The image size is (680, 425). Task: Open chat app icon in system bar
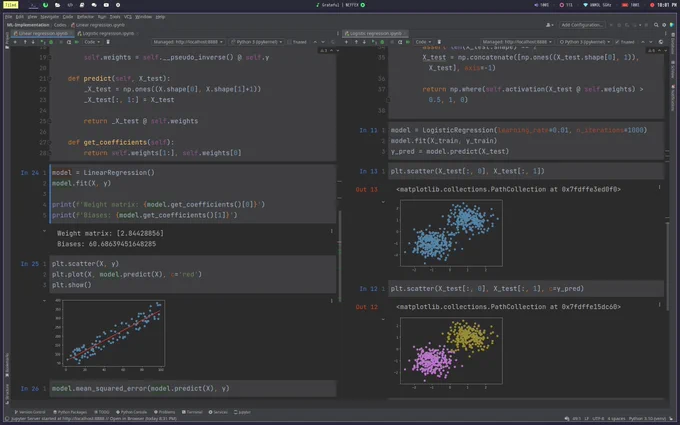click(94, 5)
